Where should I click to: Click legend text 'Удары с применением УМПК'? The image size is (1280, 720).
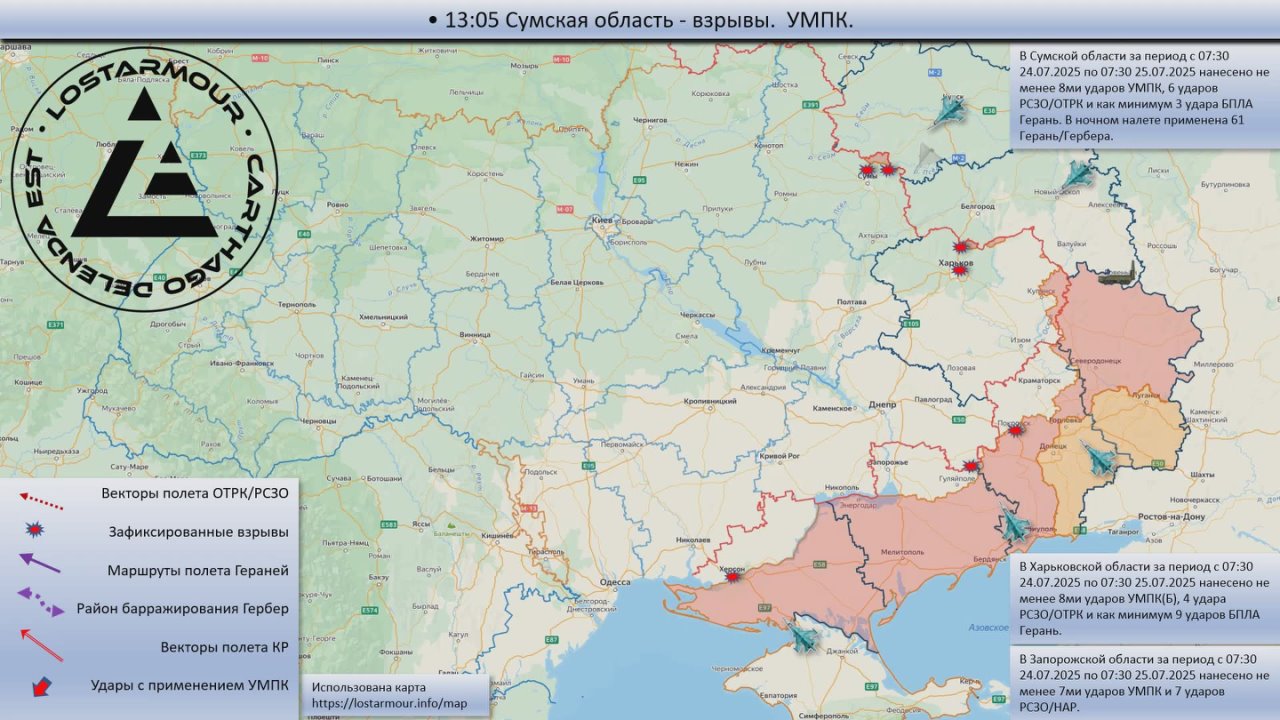point(190,685)
